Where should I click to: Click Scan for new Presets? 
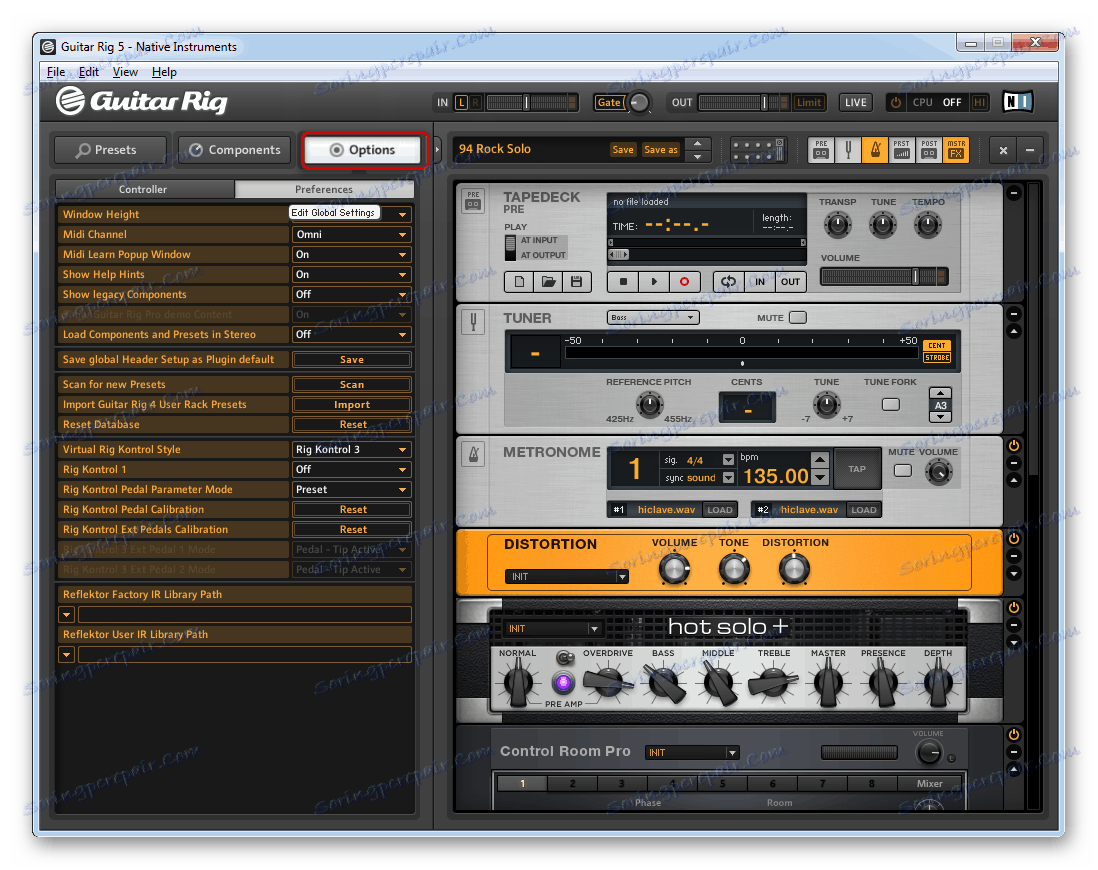(x=352, y=385)
